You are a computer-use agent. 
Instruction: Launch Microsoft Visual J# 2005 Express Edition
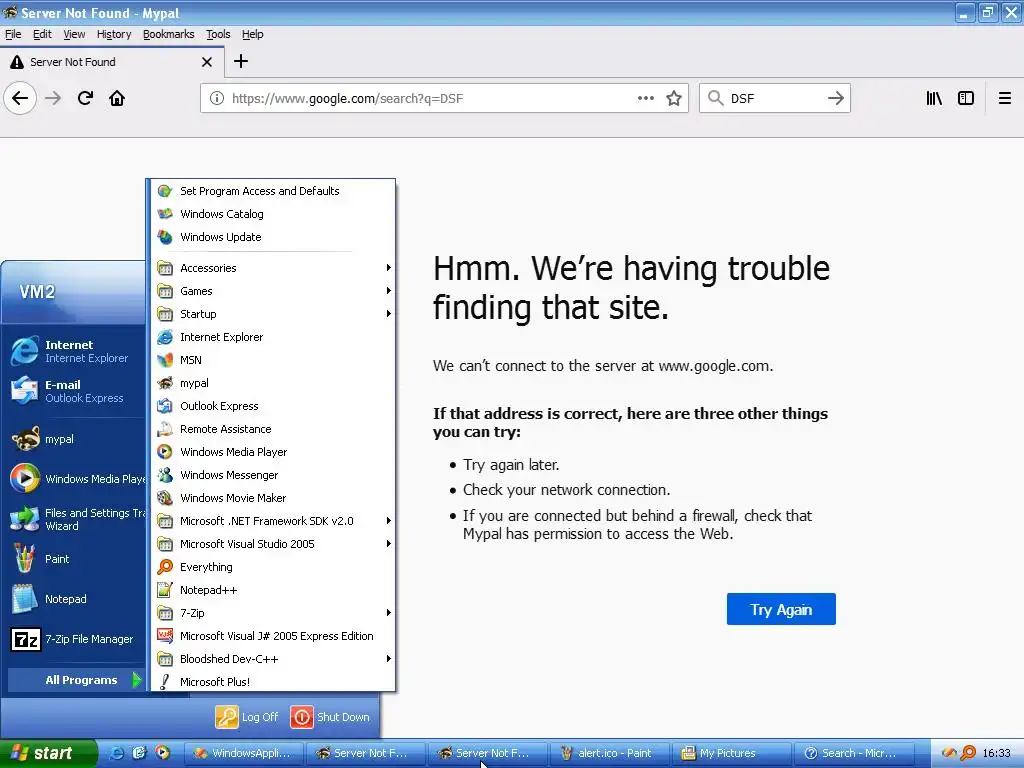273,636
